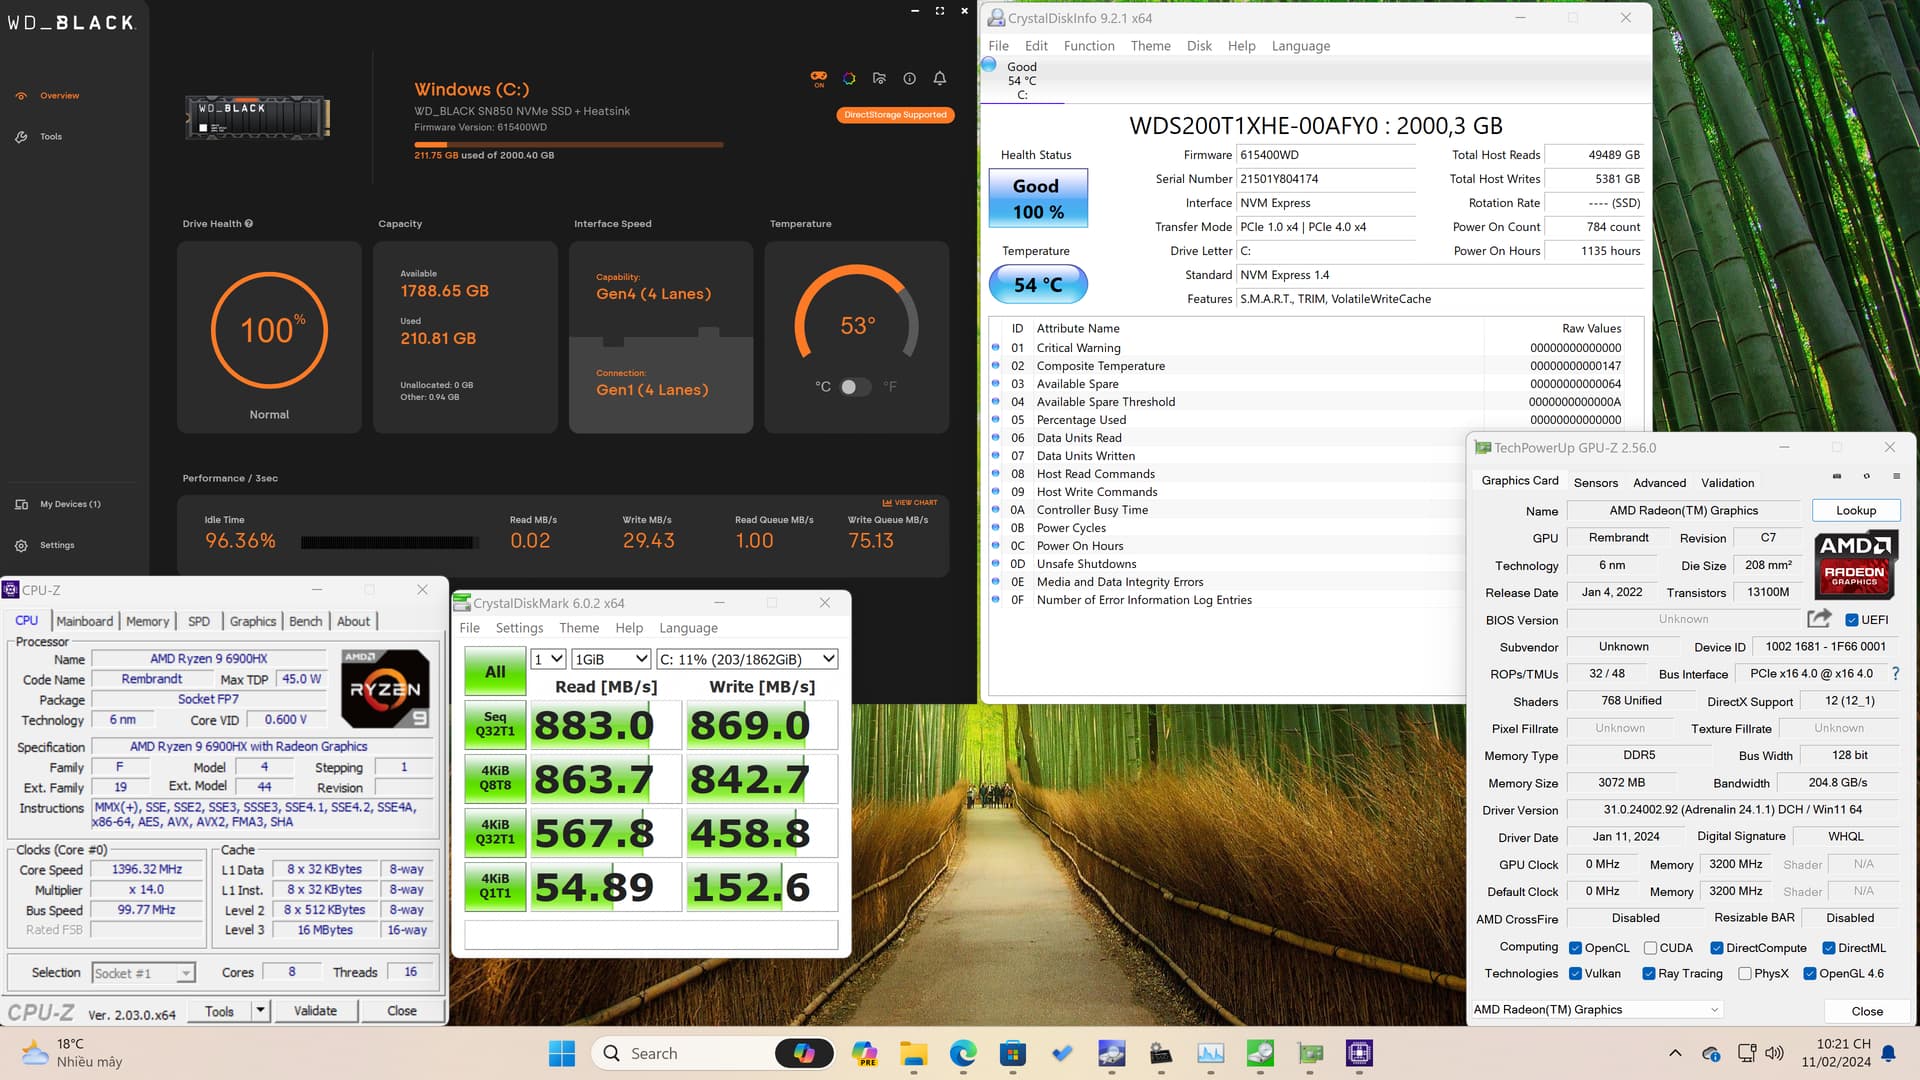The width and height of the screenshot is (1920, 1080).
Task: Click the taskbar Search box
Action: [713, 1053]
